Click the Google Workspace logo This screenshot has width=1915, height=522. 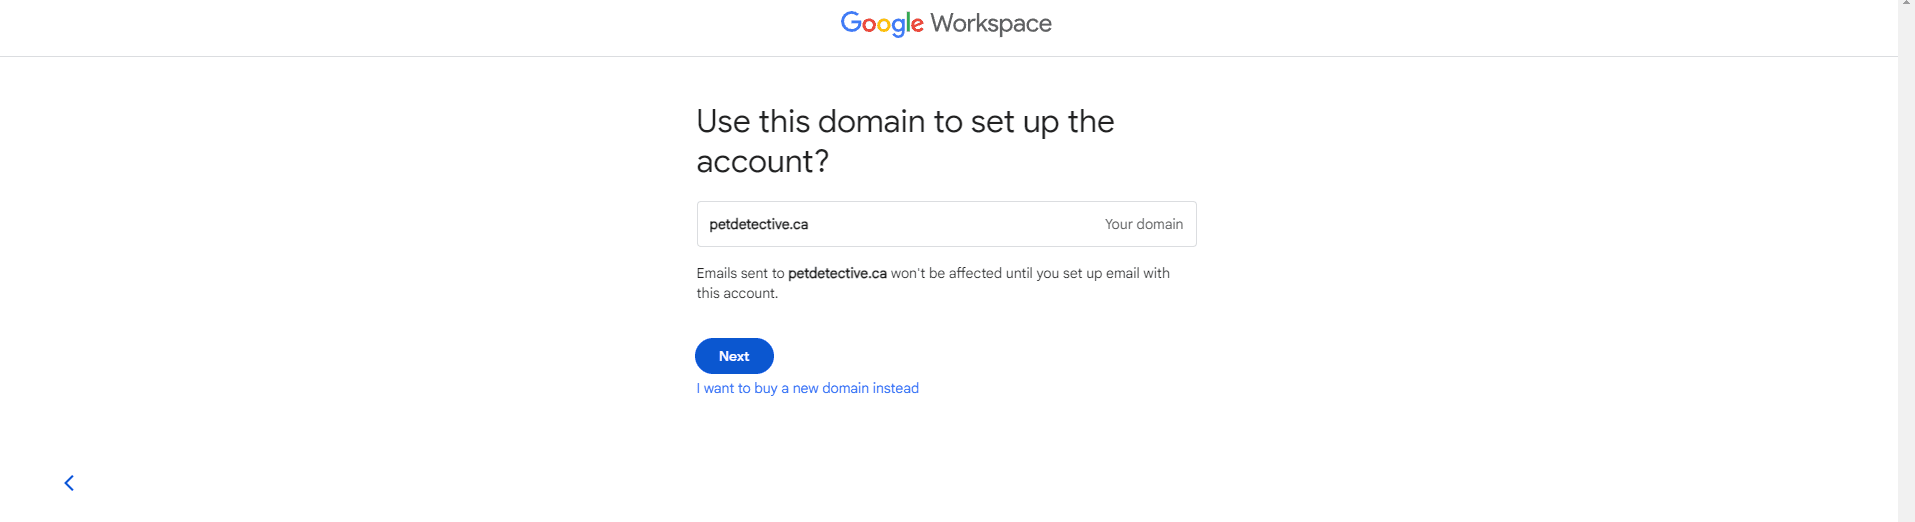tap(945, 23)
